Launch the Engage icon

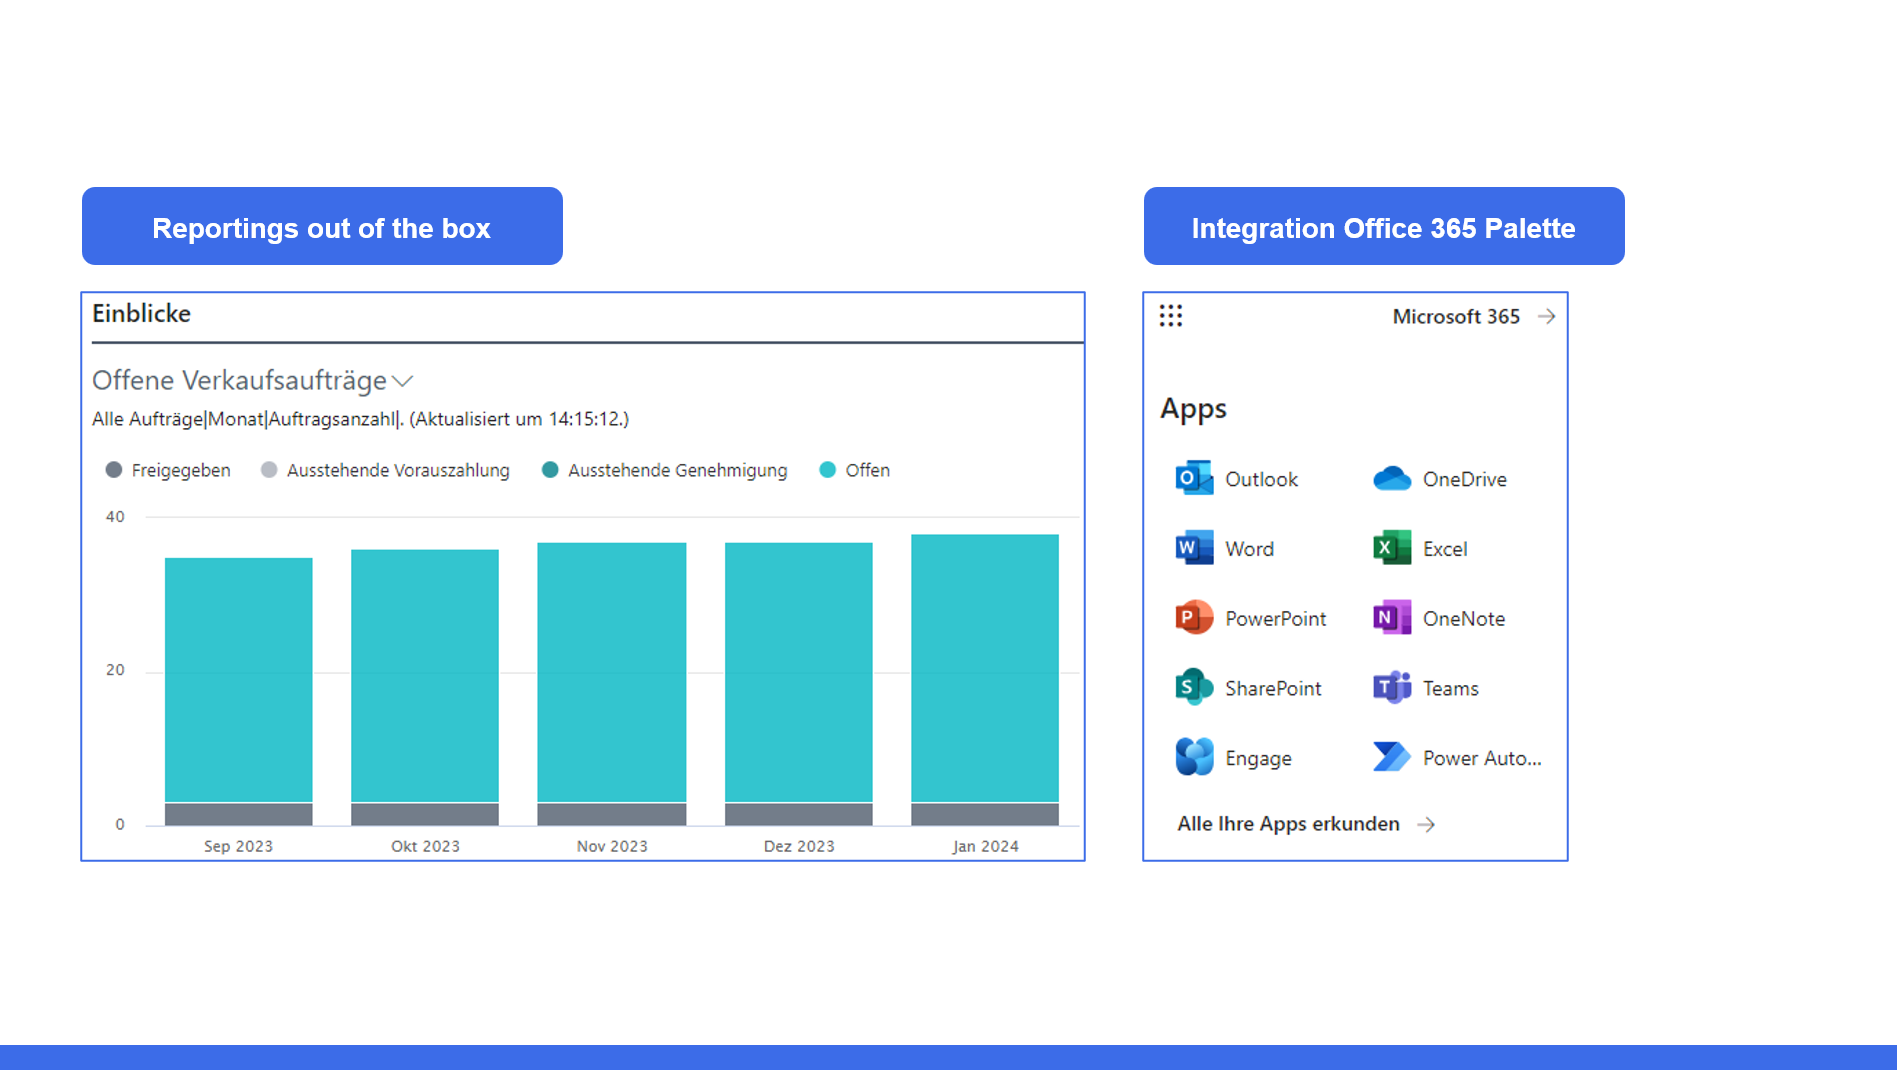1194,757
